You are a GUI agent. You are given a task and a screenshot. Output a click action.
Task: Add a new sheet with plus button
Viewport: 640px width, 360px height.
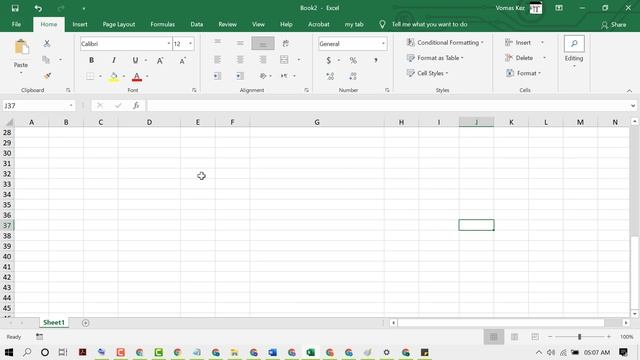[85, 323]
